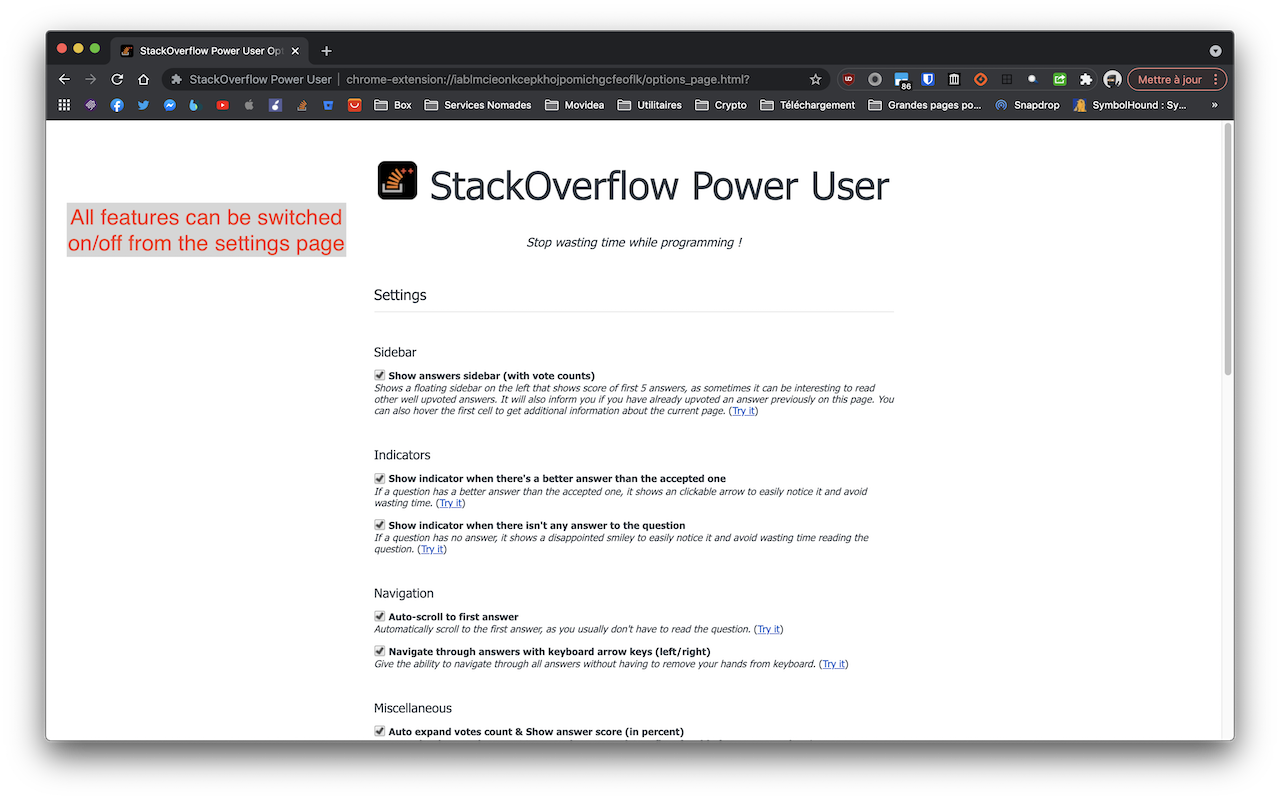Uncheck Auto-scroll to first answer
The height and width of the screenshot is (800, 1280).
[379, 616]
